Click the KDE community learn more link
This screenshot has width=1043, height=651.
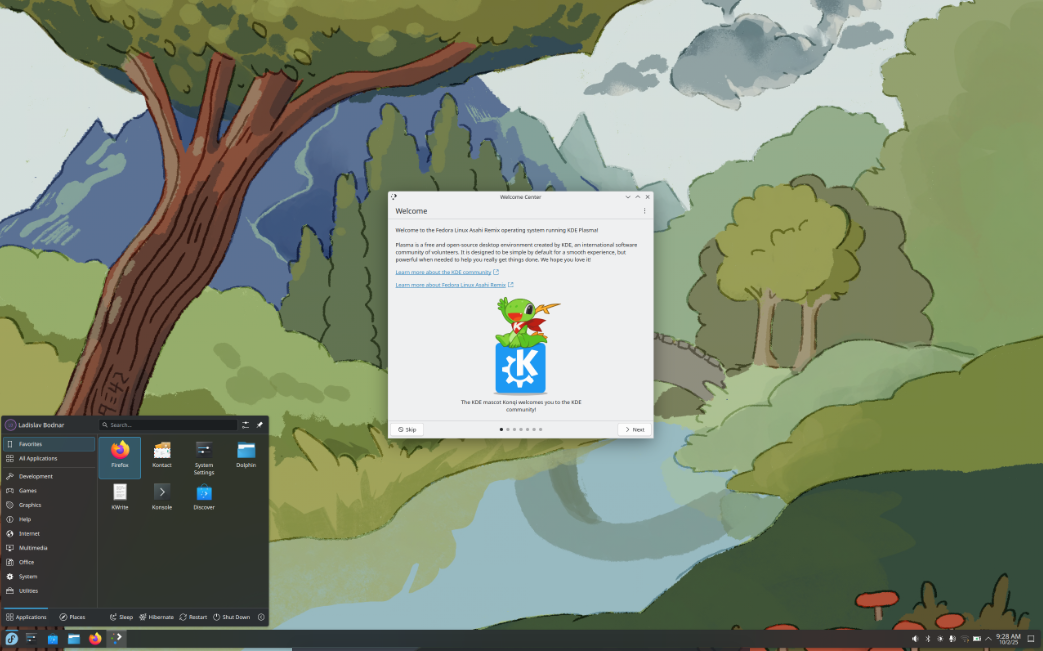445,271
